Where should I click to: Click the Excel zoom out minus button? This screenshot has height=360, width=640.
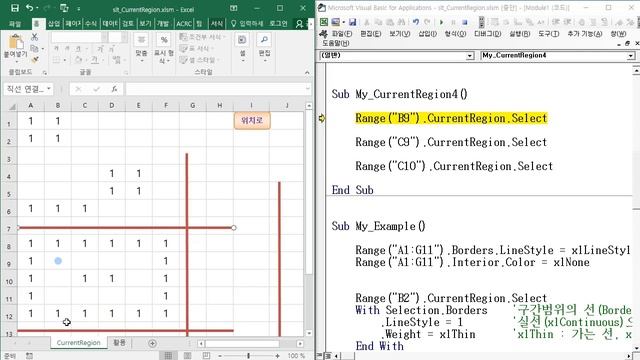220,356
